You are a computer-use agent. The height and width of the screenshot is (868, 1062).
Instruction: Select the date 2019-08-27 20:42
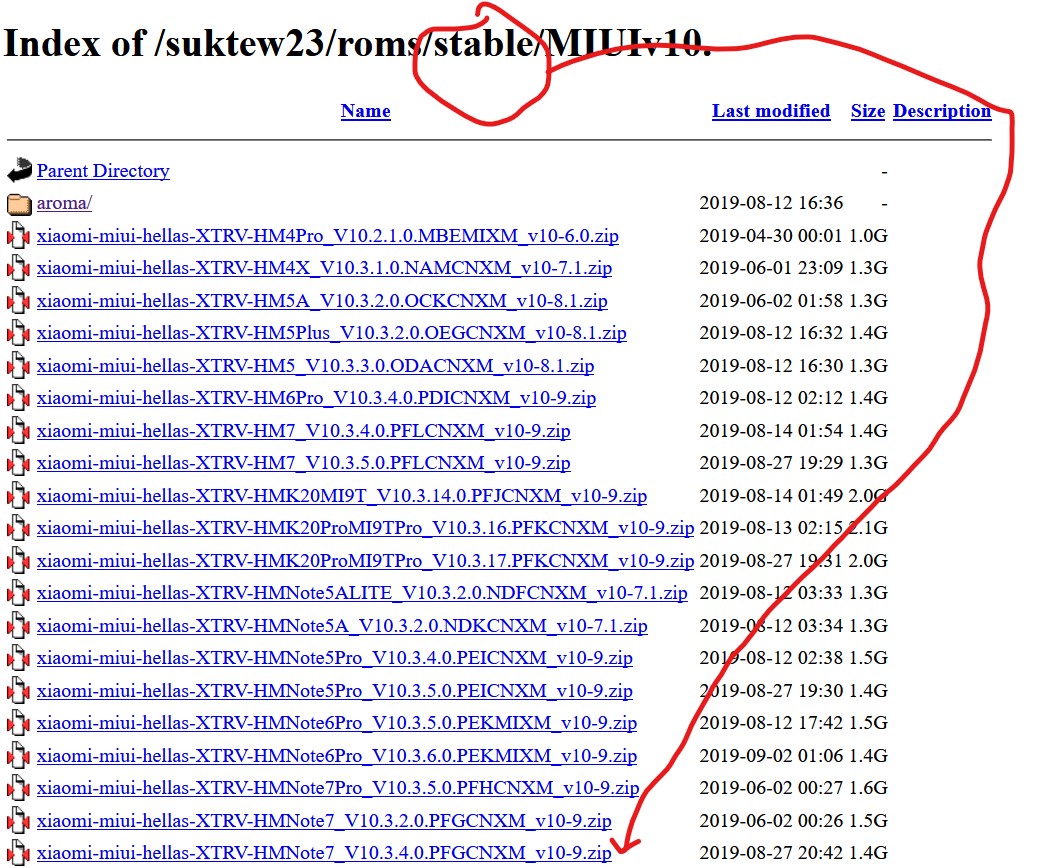tap(771, 853)
